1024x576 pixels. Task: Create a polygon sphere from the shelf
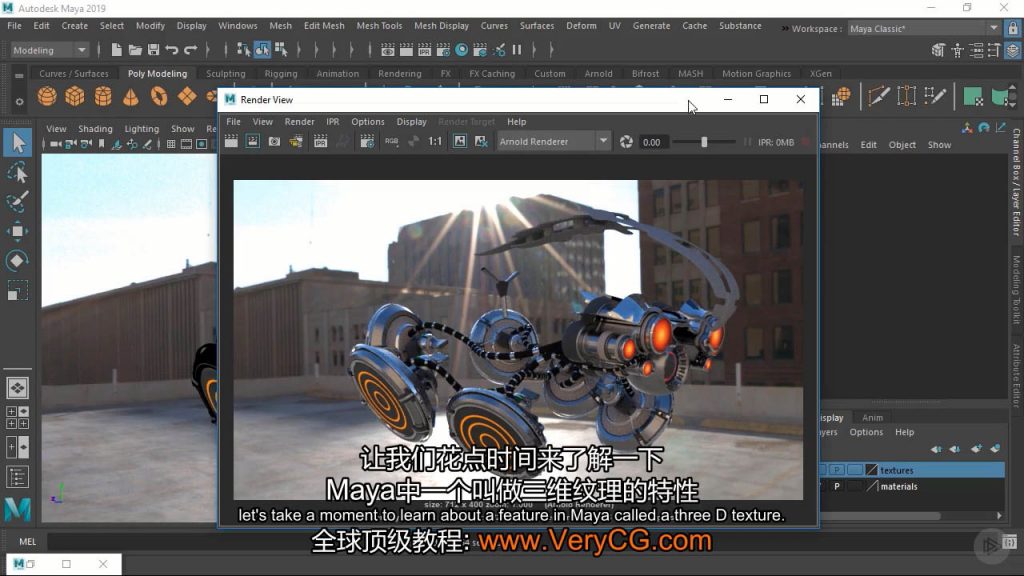47,97
